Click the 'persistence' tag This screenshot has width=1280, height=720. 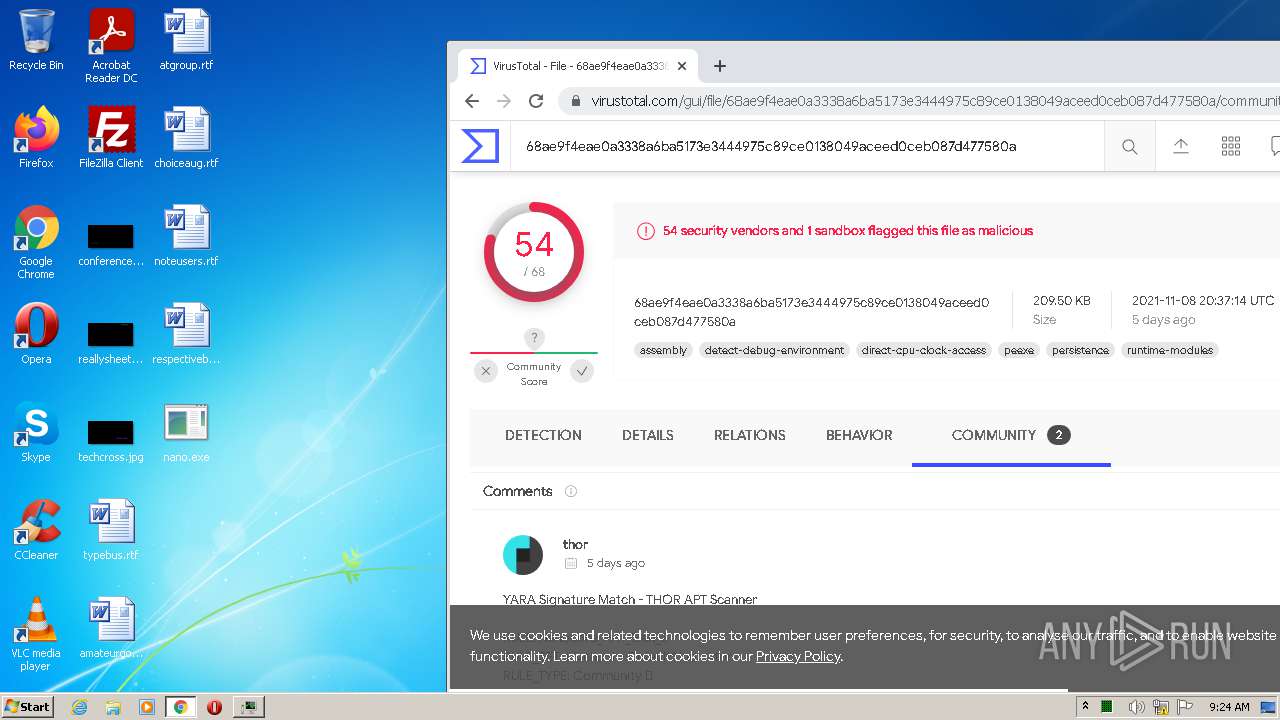tap(1080, 350)
